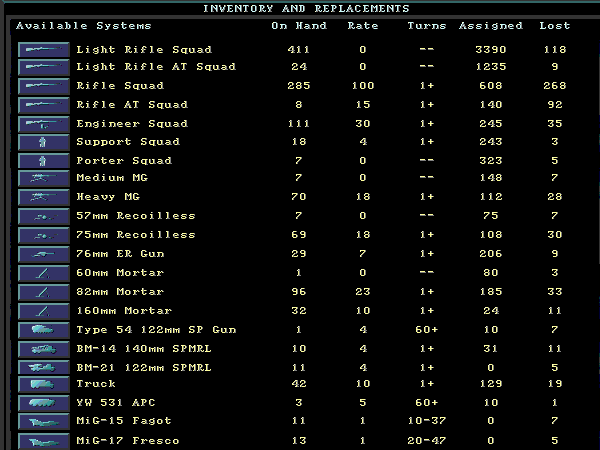The image size is (600, 450).
Task: Select the Medium MG icon
Action: coord(44,178)
